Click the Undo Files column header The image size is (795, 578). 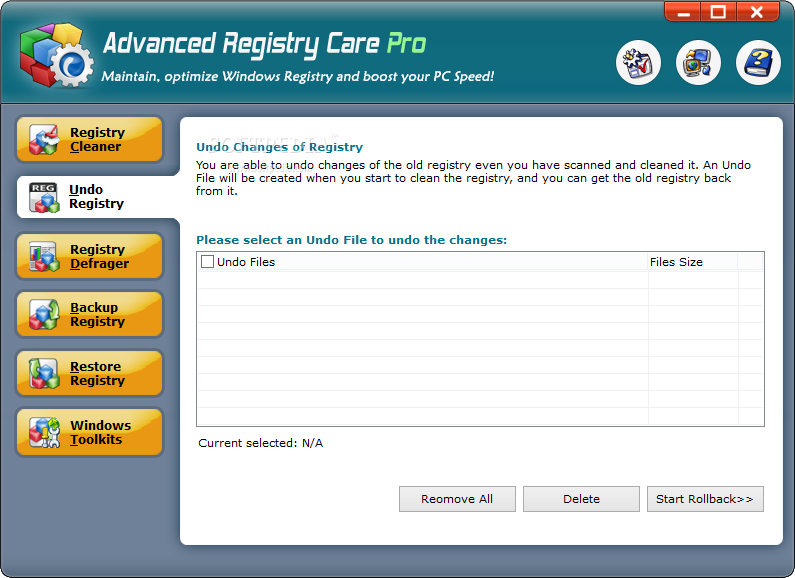[x=423, y=262]
